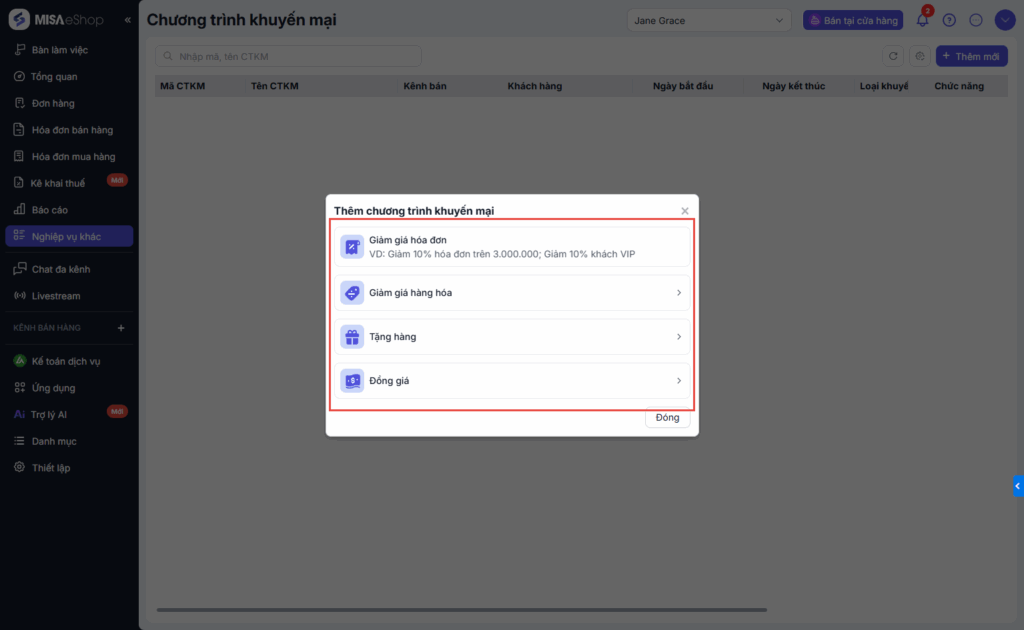The height and width of the screenshot is (630, 1024).
Task: Open the notifications bell
Action: pos(922,20)
